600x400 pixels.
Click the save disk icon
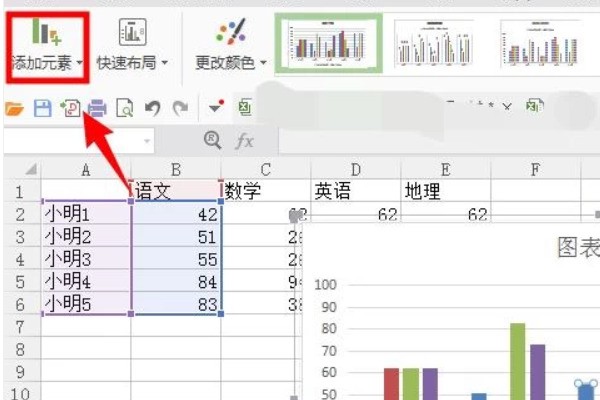(42, 108)
